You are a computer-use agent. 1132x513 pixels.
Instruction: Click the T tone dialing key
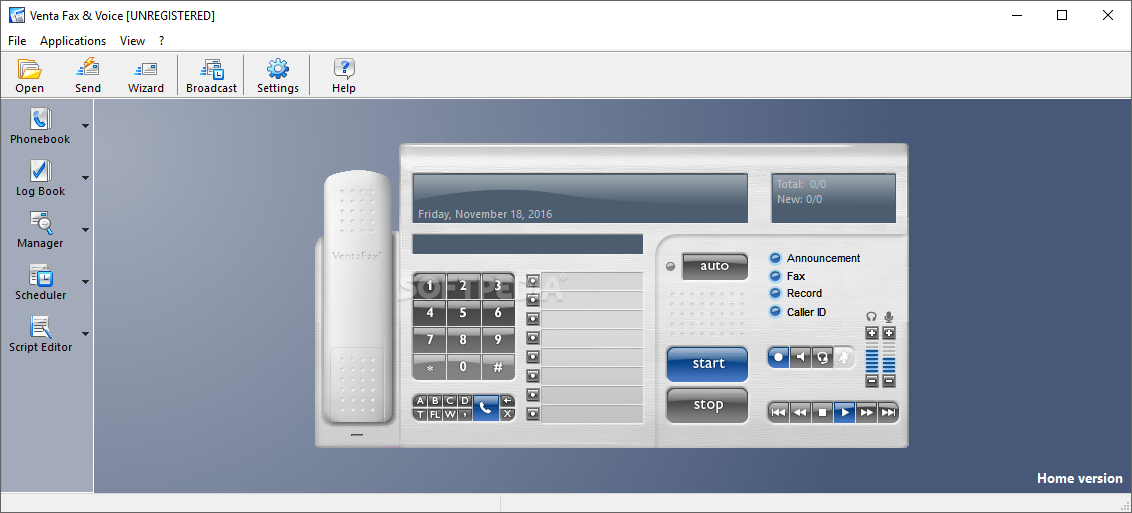click(x=421, y=414)
